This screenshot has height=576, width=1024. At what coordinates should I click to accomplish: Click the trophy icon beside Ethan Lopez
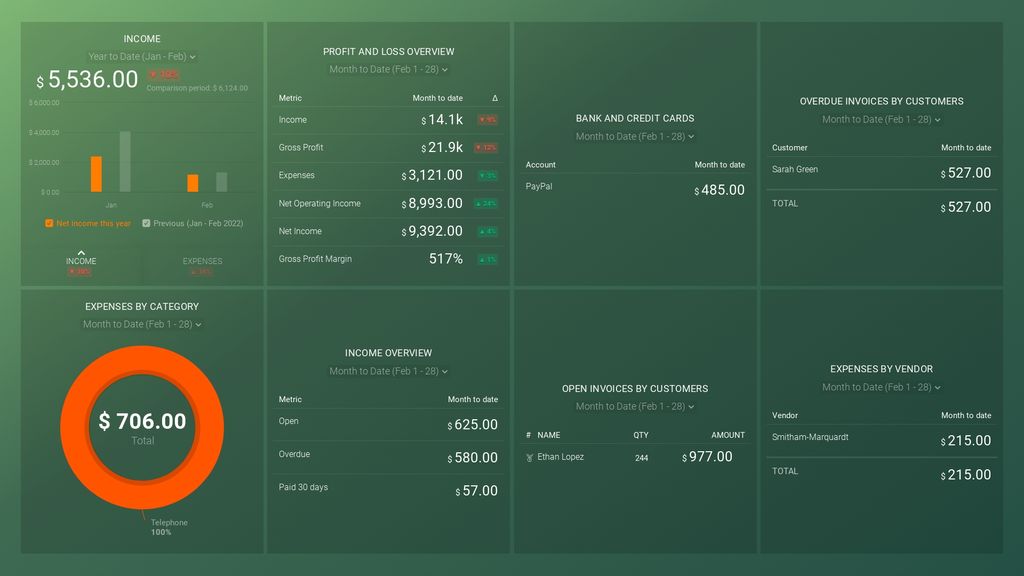(x=529, y=457)
